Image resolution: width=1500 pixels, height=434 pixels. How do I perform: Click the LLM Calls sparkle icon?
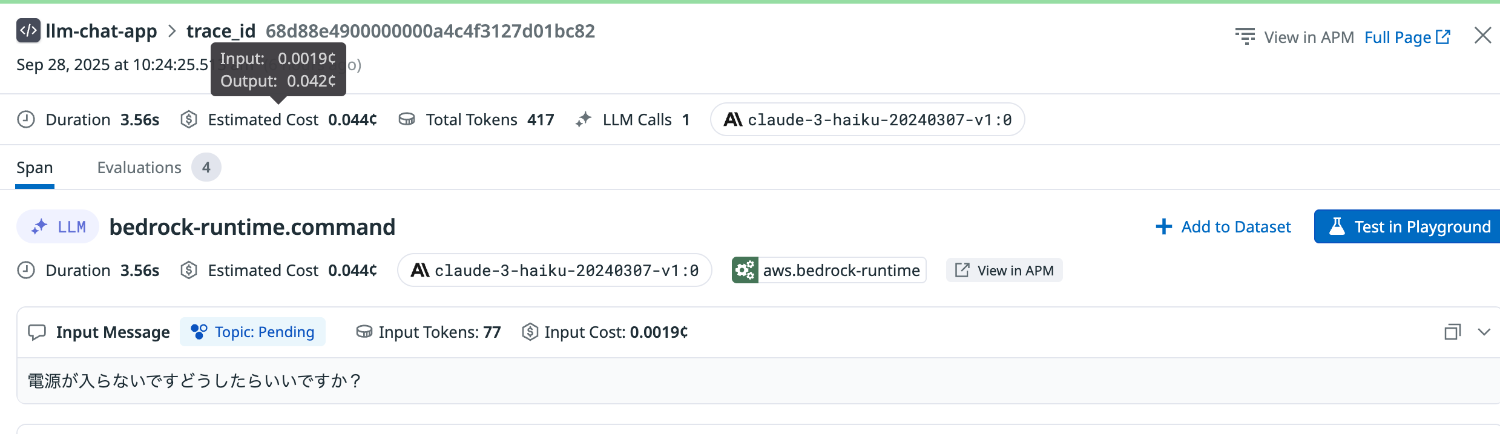(584, 120)
